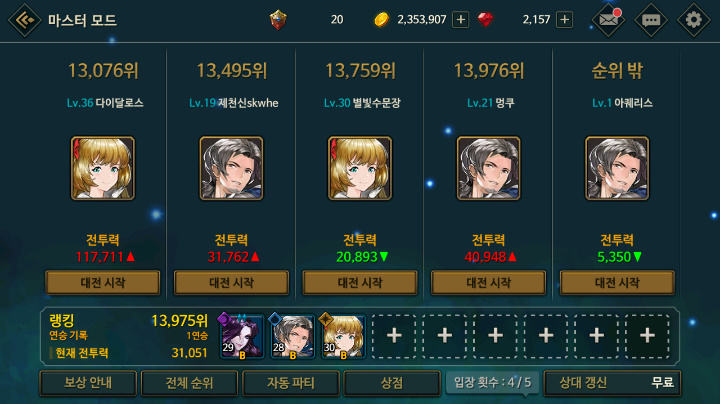Screen dimensions: 720x404
Task: Select level 30 blonde hero in party
Action: tap(343, 336)
